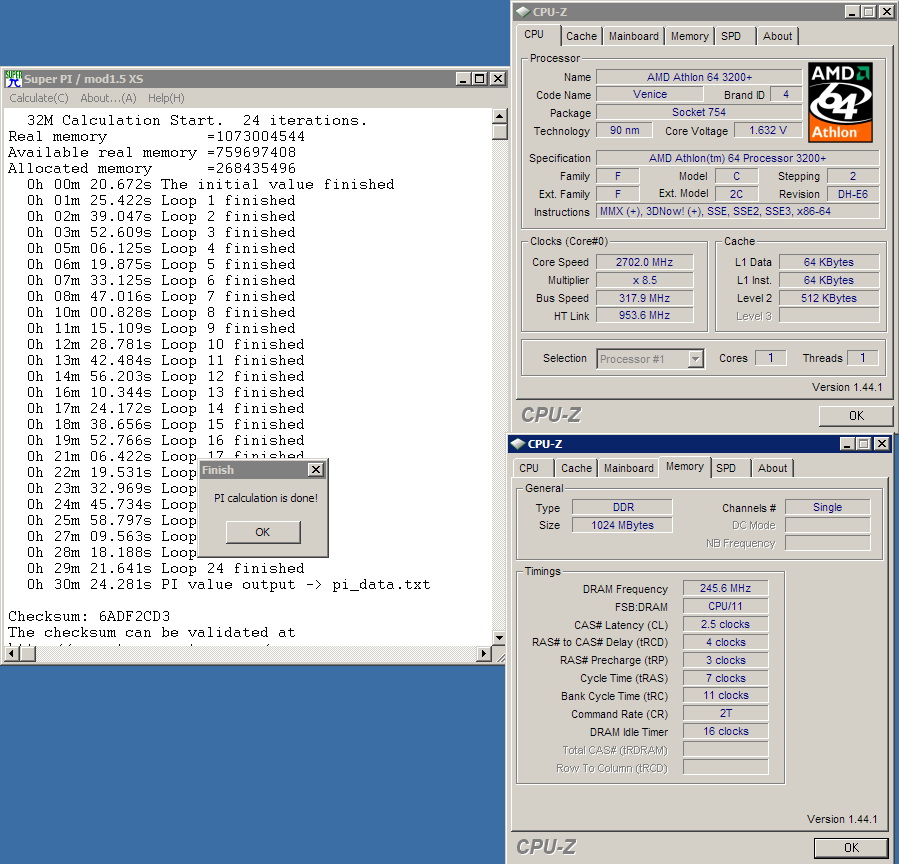Click the Channels # value Single

827,507
